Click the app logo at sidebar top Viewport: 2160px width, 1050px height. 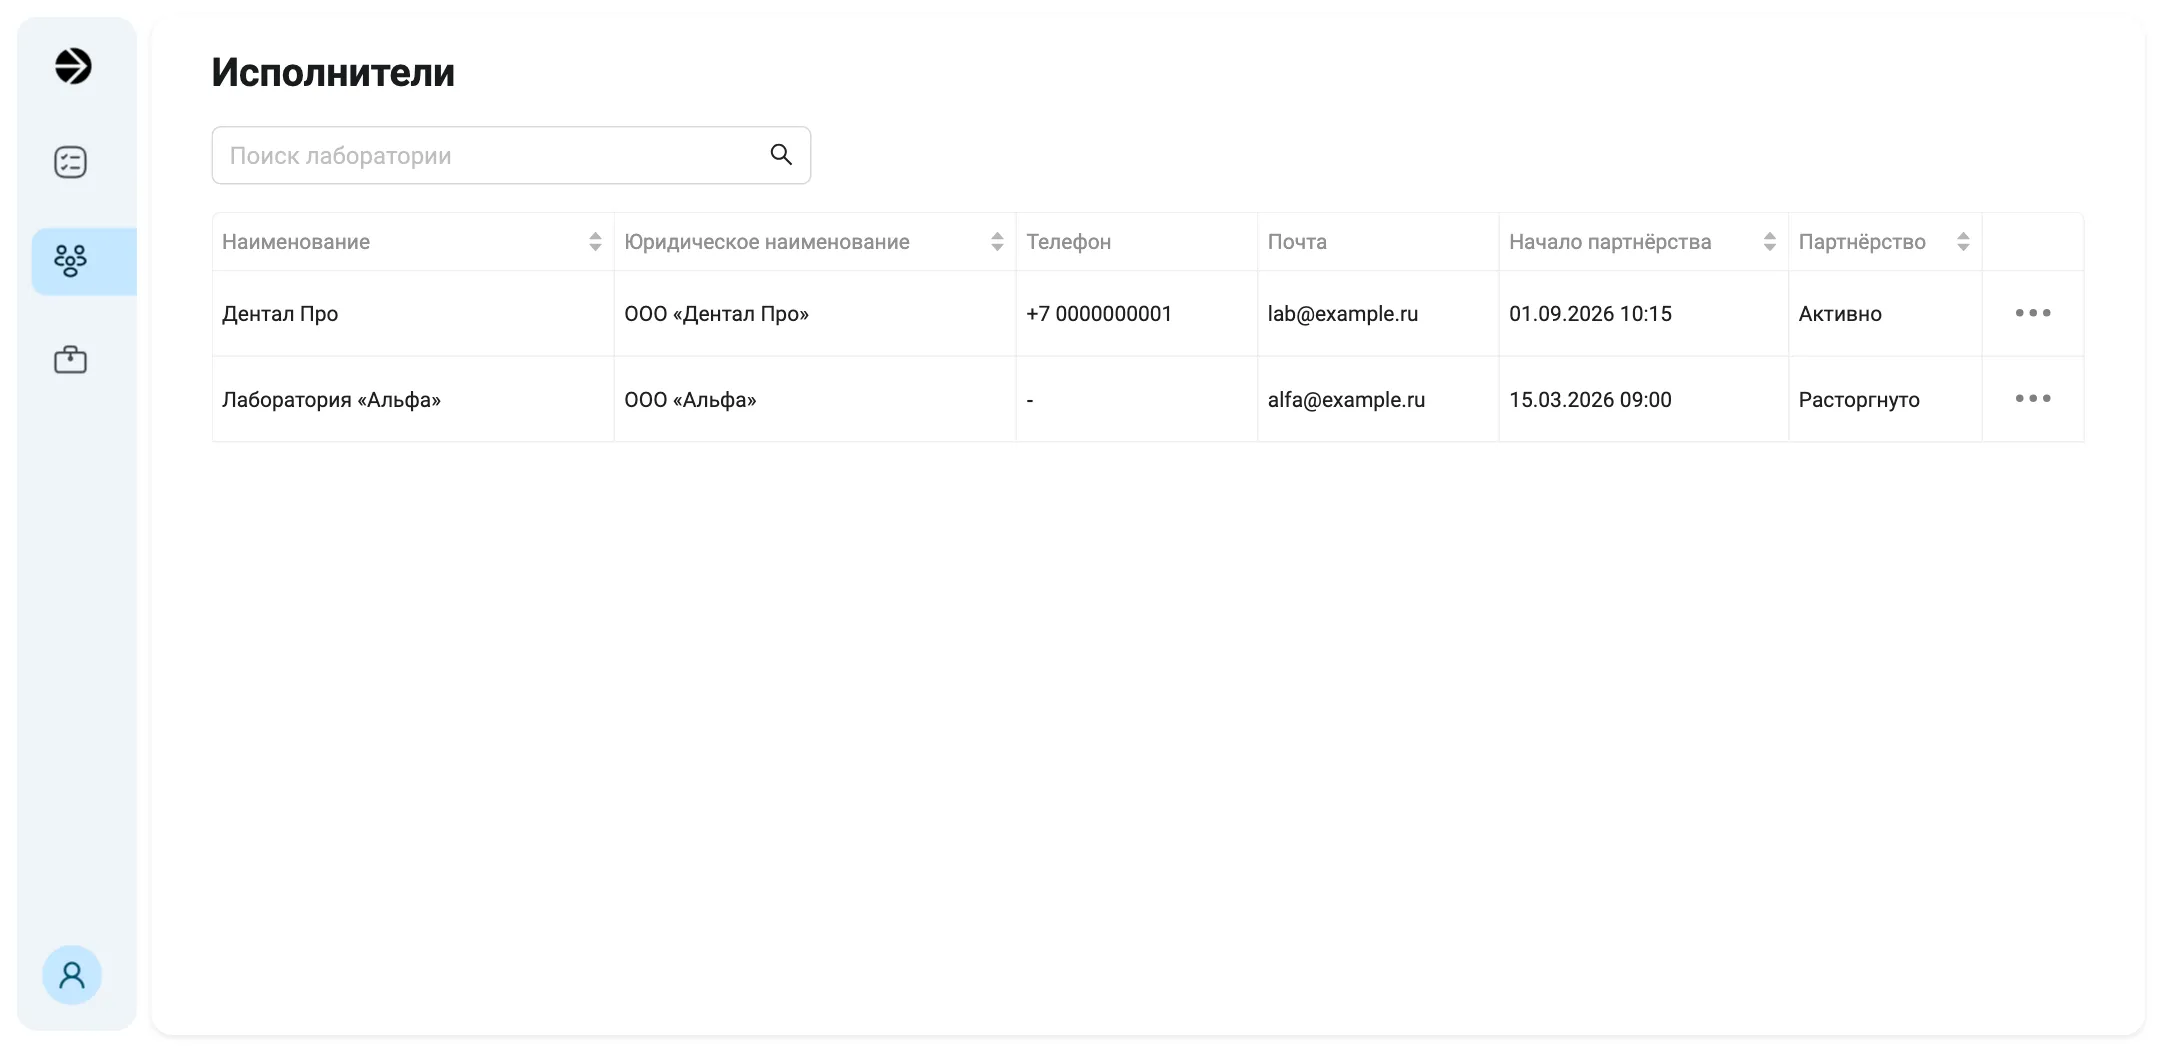(x=72, y=66)
